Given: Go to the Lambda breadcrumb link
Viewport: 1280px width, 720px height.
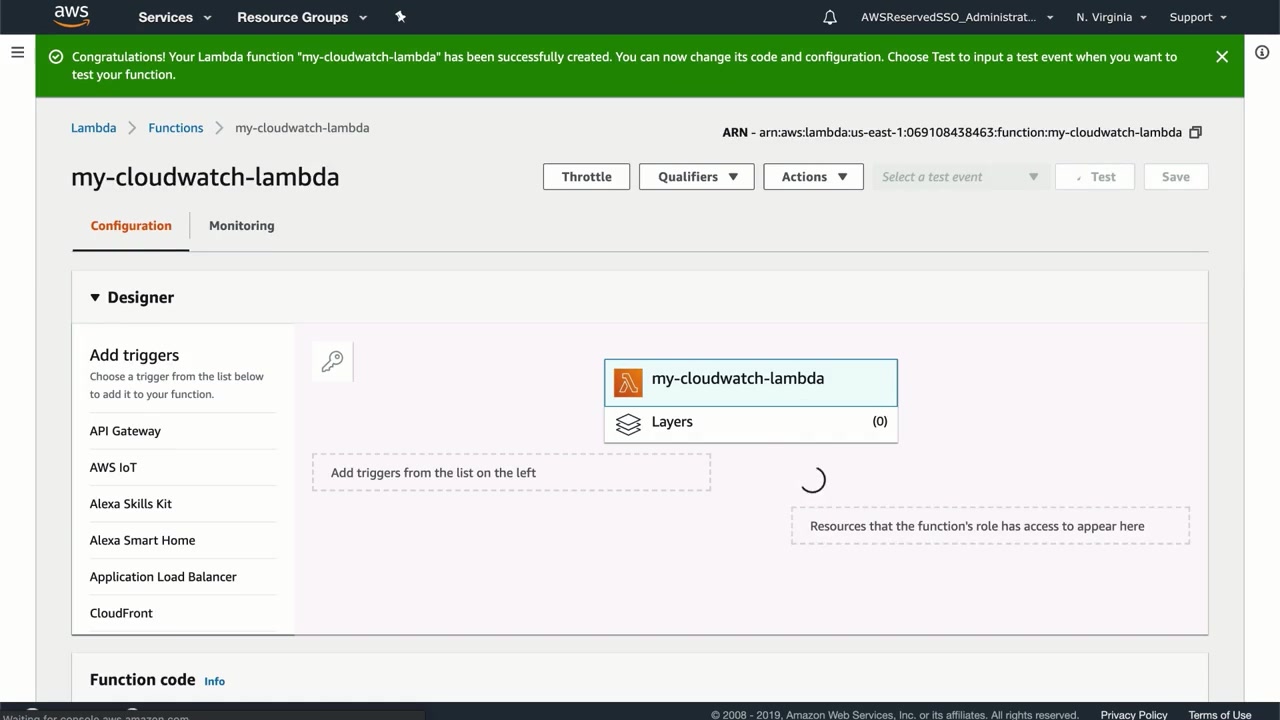Looking at the screenshot, I should pyautogui.click(x=93, y=128).
